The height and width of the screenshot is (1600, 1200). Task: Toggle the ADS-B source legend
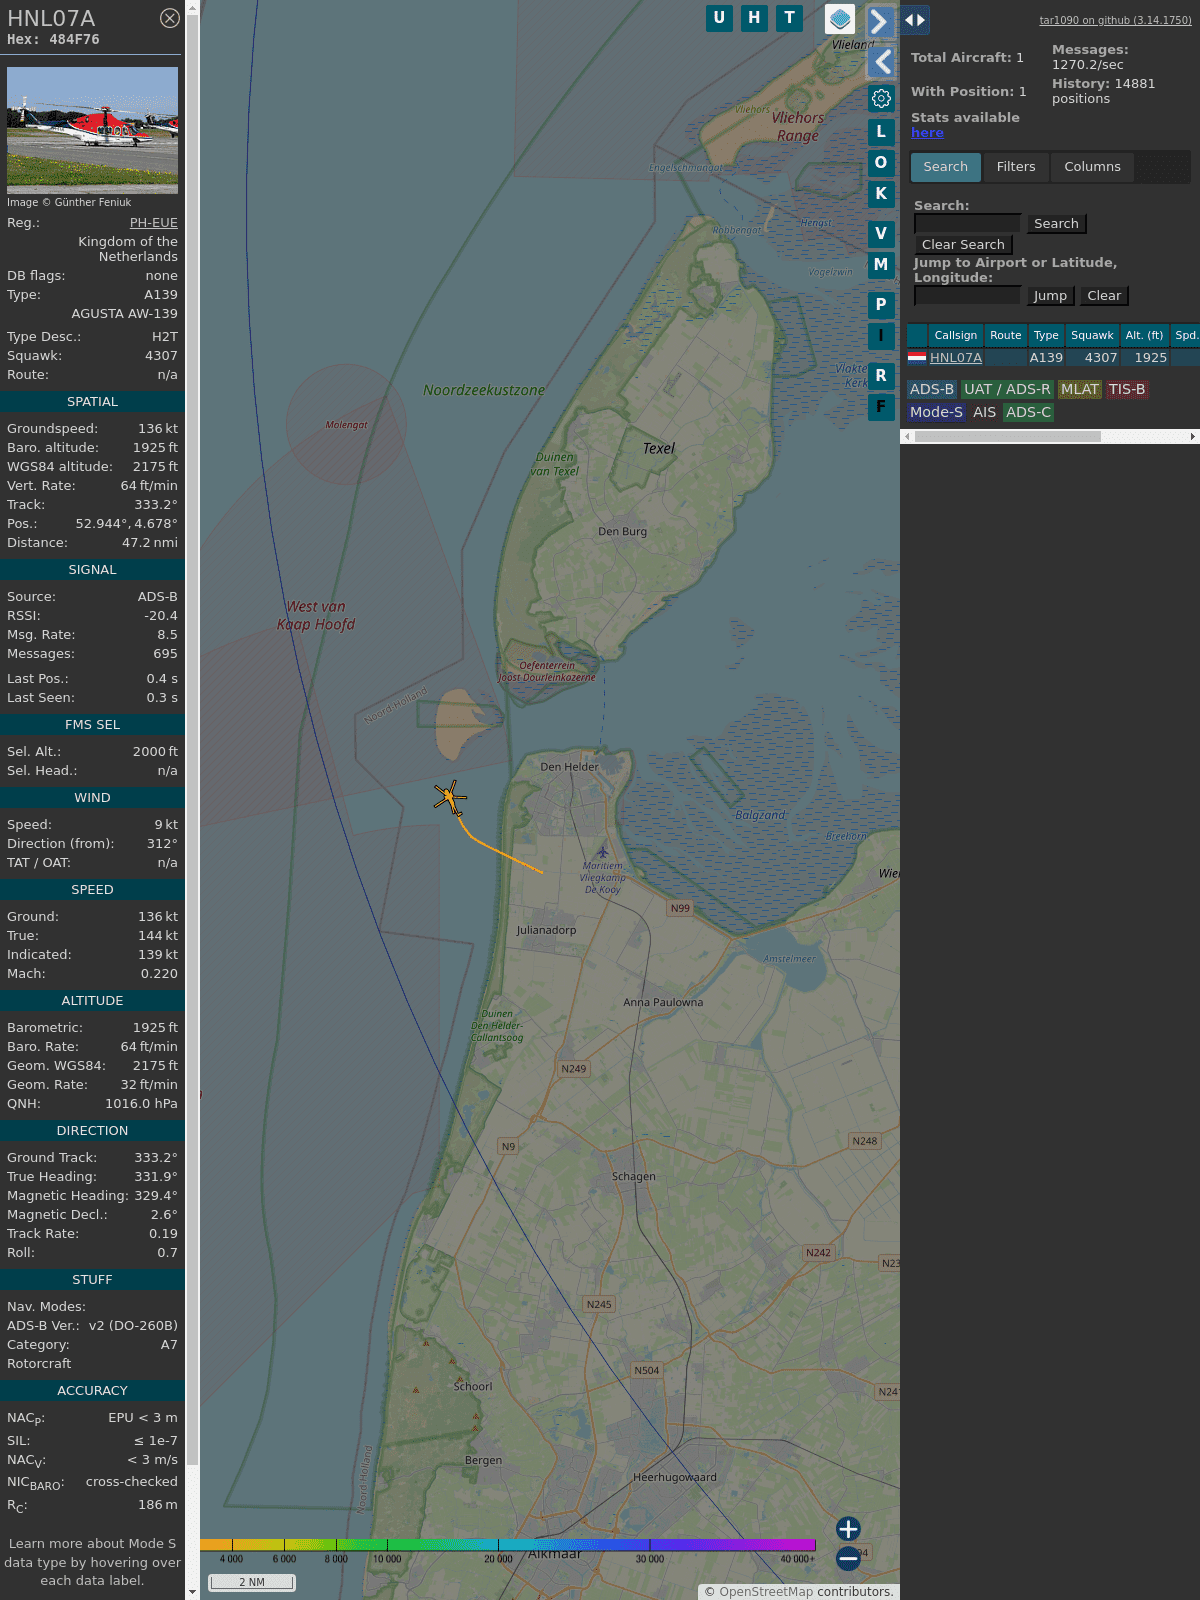coord(932,390)
